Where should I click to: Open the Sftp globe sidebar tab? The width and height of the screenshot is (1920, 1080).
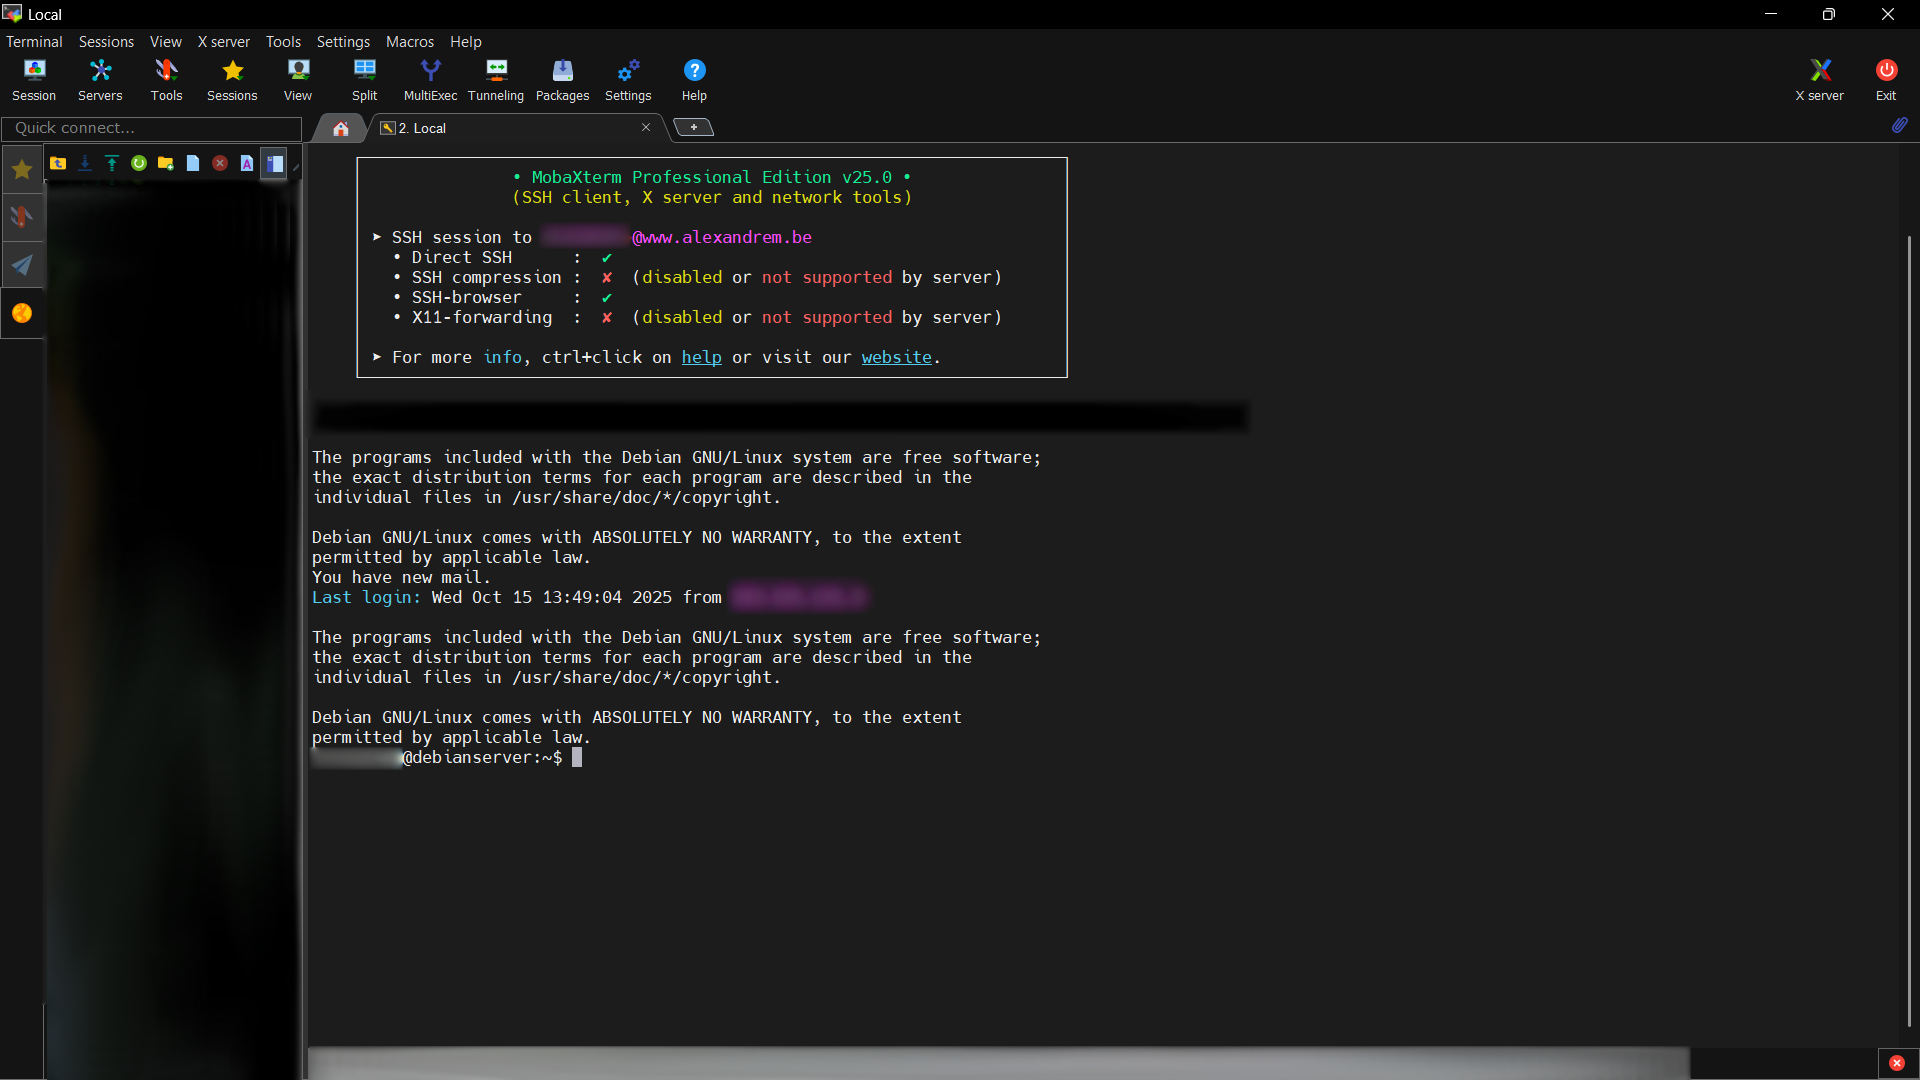click(22, 313)
